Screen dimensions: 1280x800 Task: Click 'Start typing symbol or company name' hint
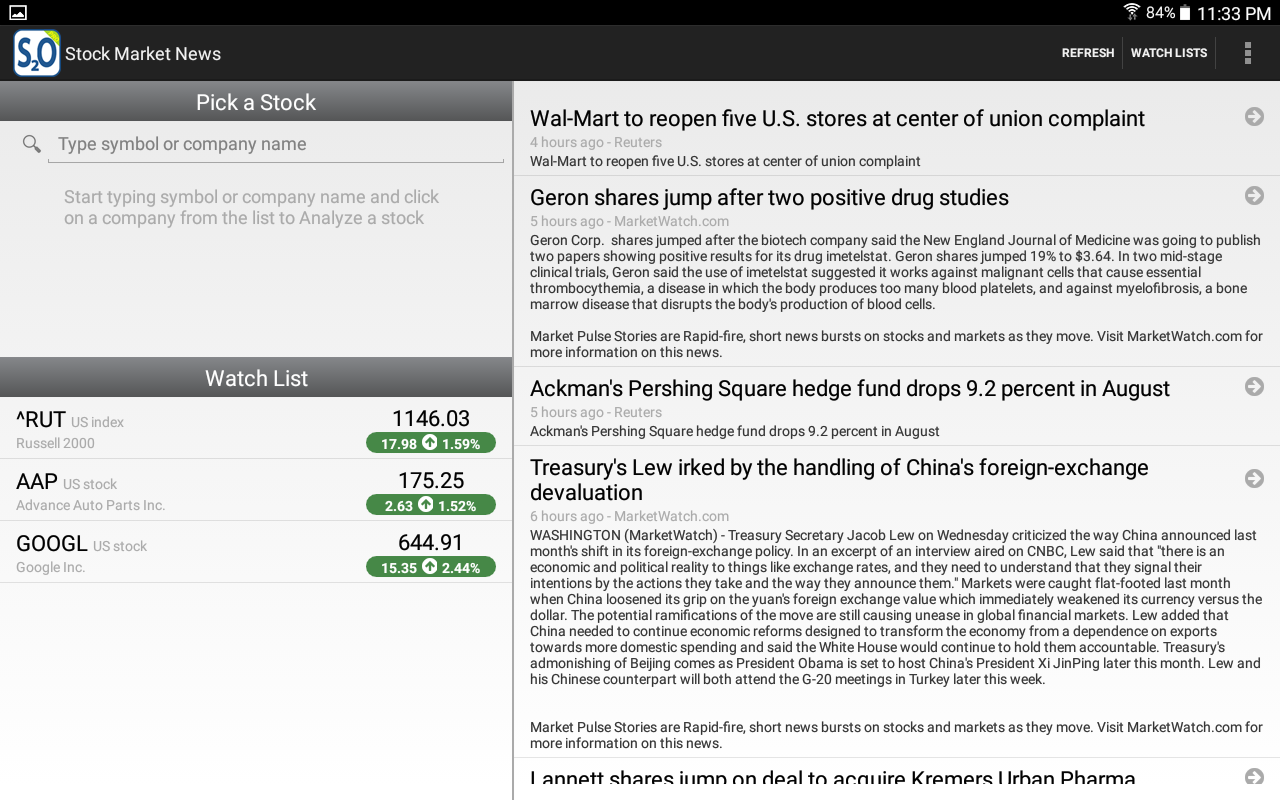(251, 208)
